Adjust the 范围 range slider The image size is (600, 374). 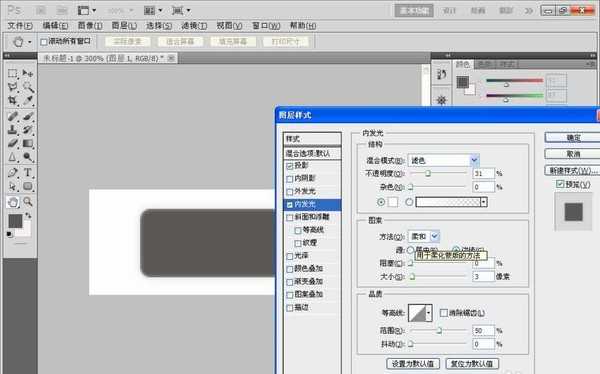439,331
